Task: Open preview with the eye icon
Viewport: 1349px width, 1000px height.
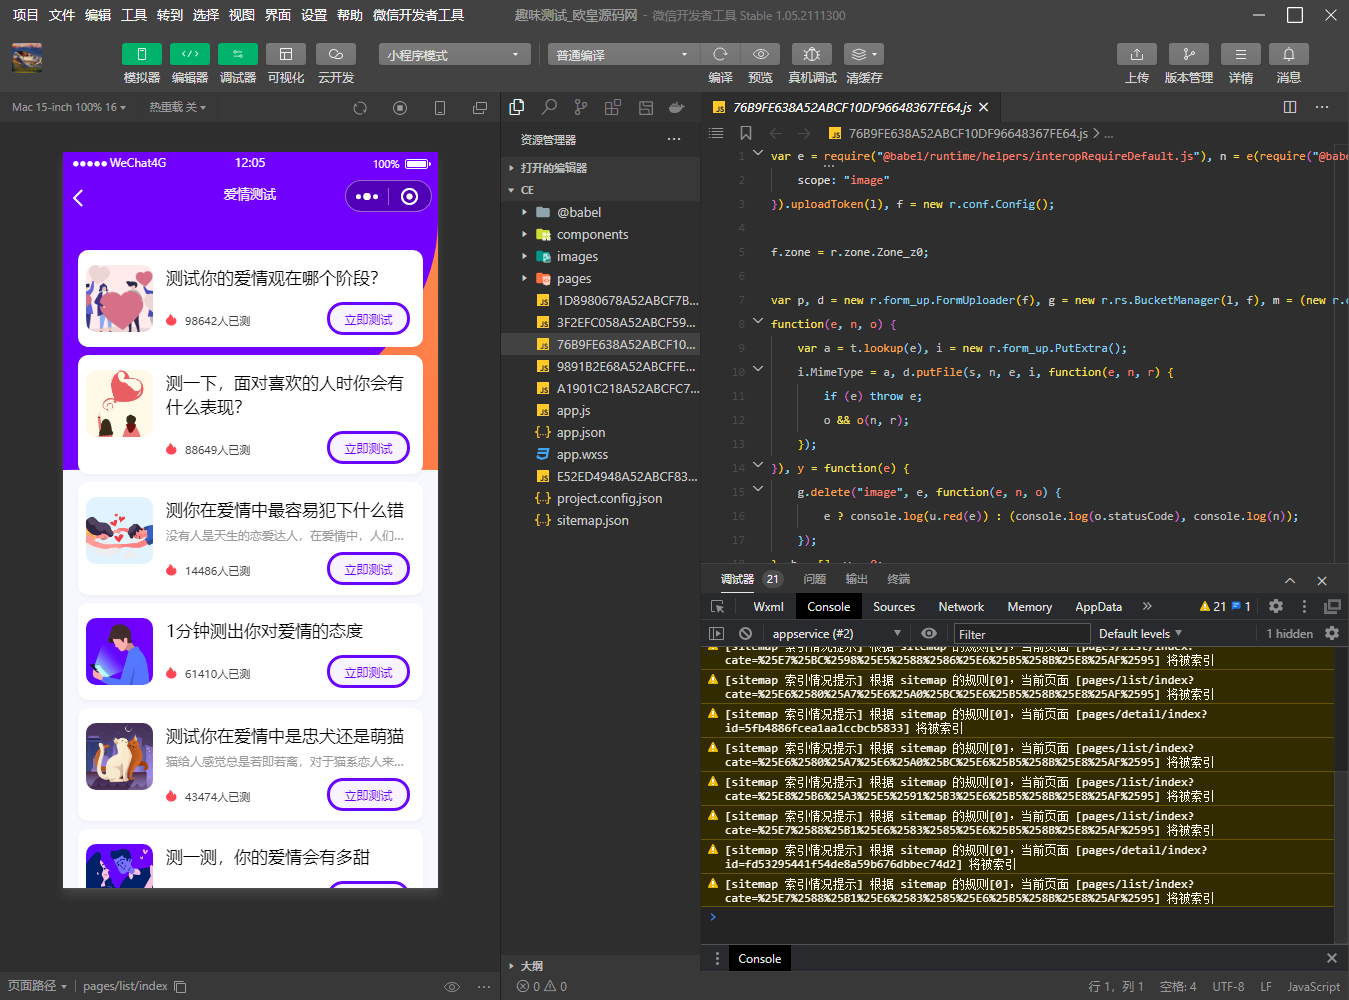Action: pyautogui.click(x=761, y=54)
